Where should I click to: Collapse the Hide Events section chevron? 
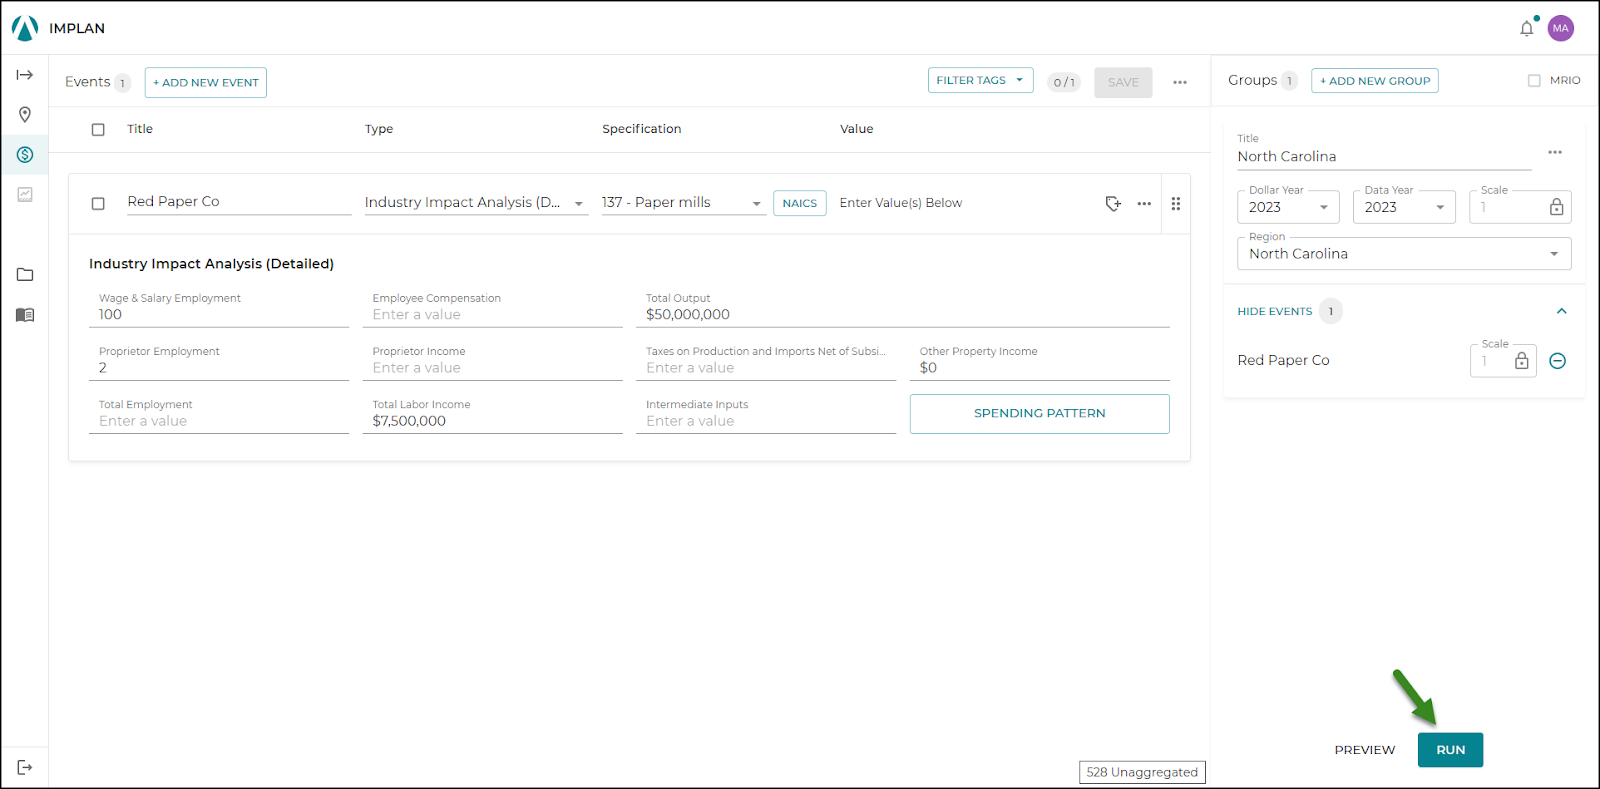click(1562, 311)
